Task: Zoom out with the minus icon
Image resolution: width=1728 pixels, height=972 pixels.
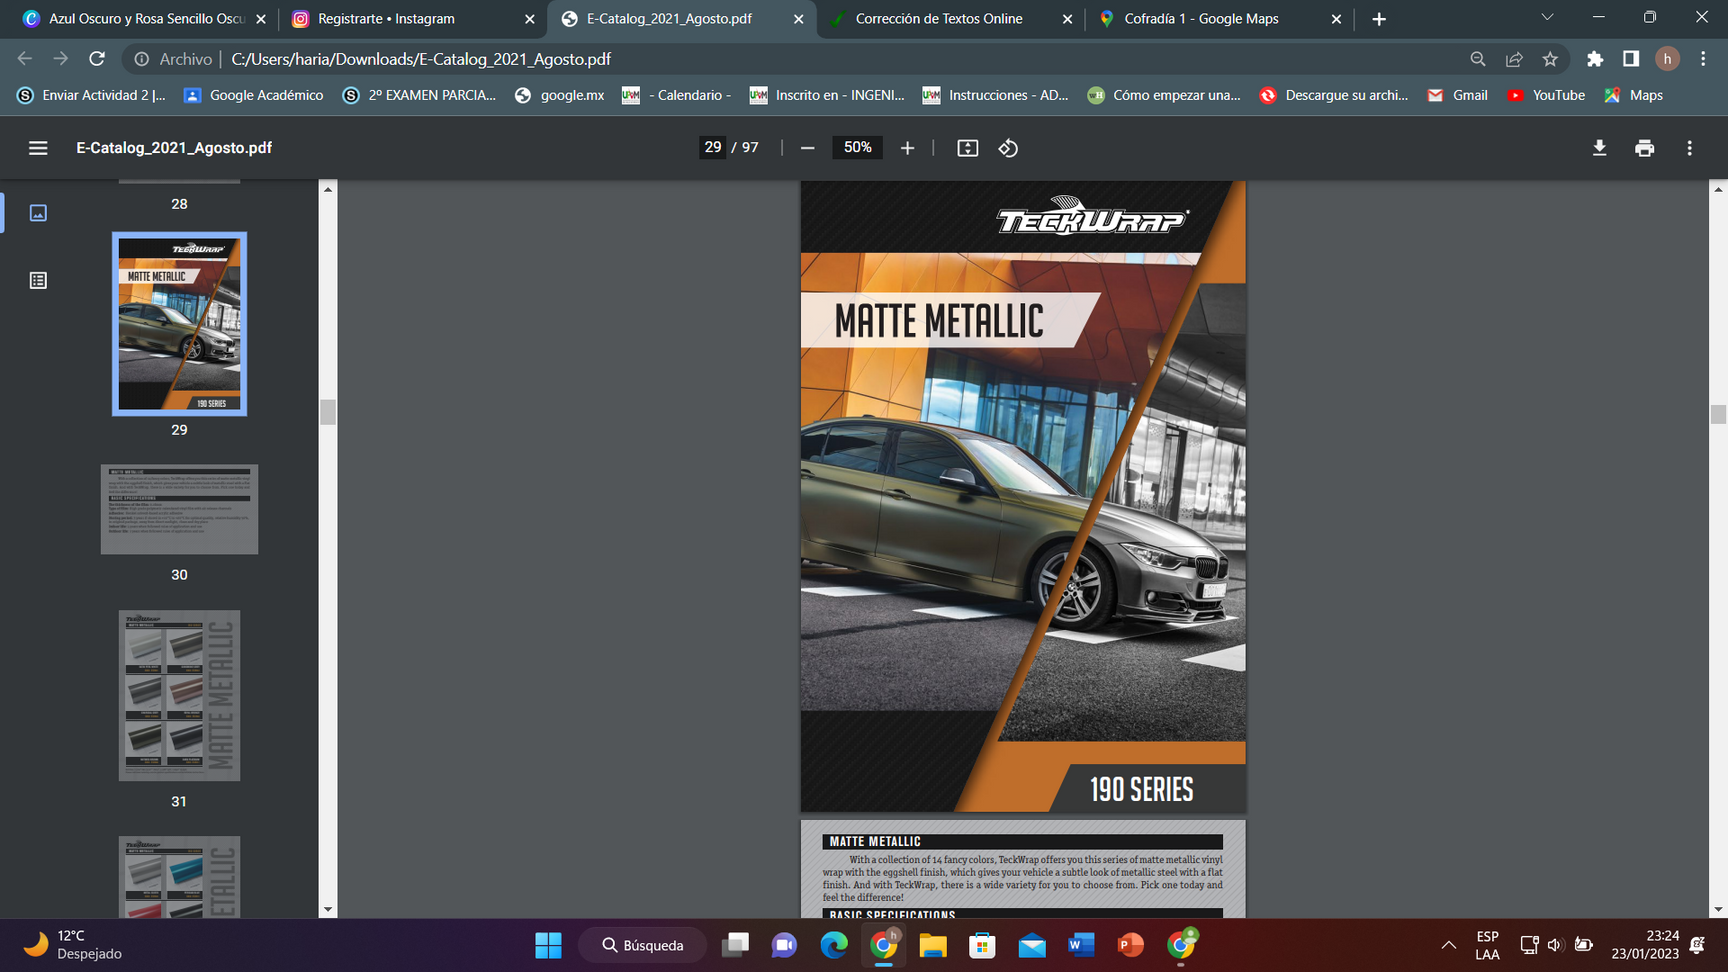Action: pos(808,148)
